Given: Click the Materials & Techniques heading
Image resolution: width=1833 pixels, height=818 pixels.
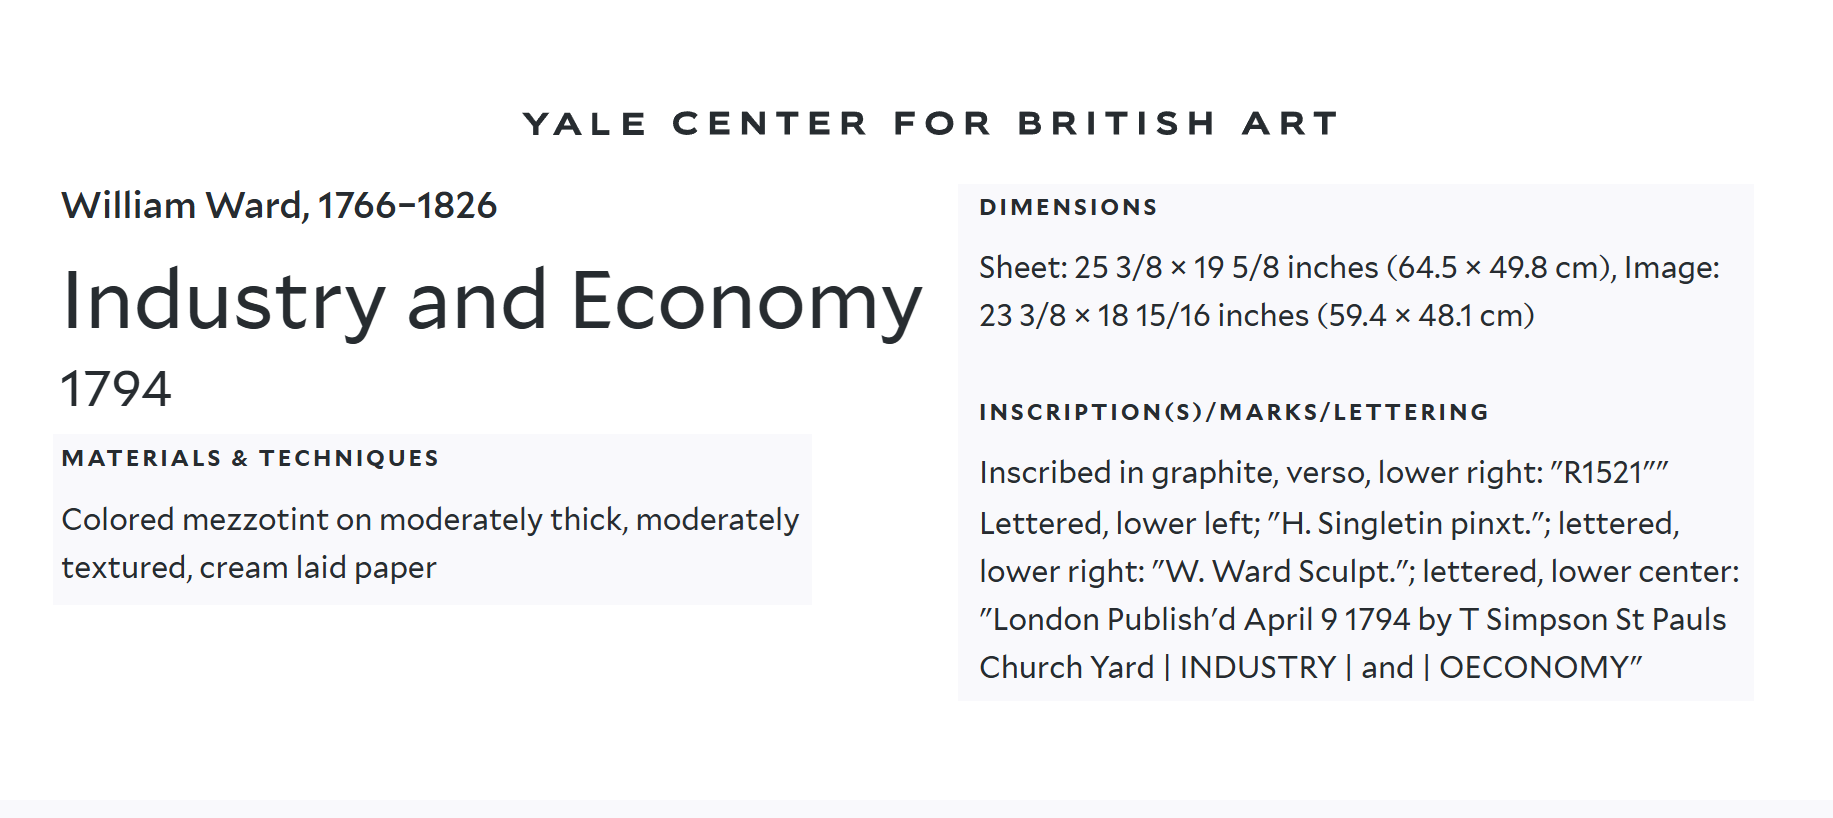Looking at the screenshot, I should pos(250,458).
